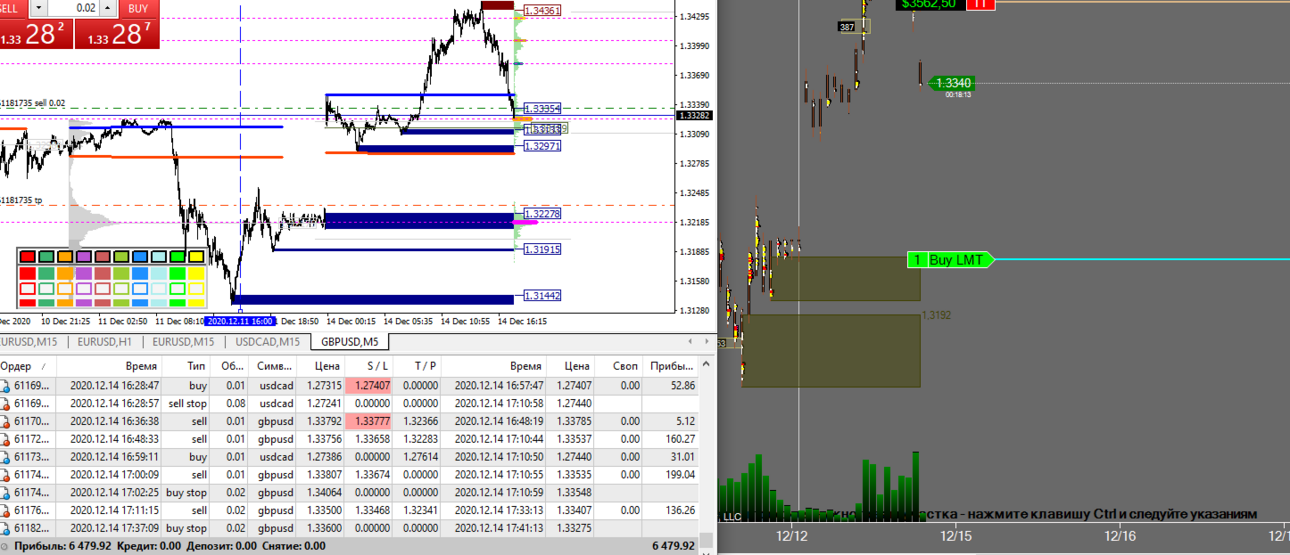Click the 1 Buy LMT order label
Screen dimensions: 1290x555
(x=951, y=260)
